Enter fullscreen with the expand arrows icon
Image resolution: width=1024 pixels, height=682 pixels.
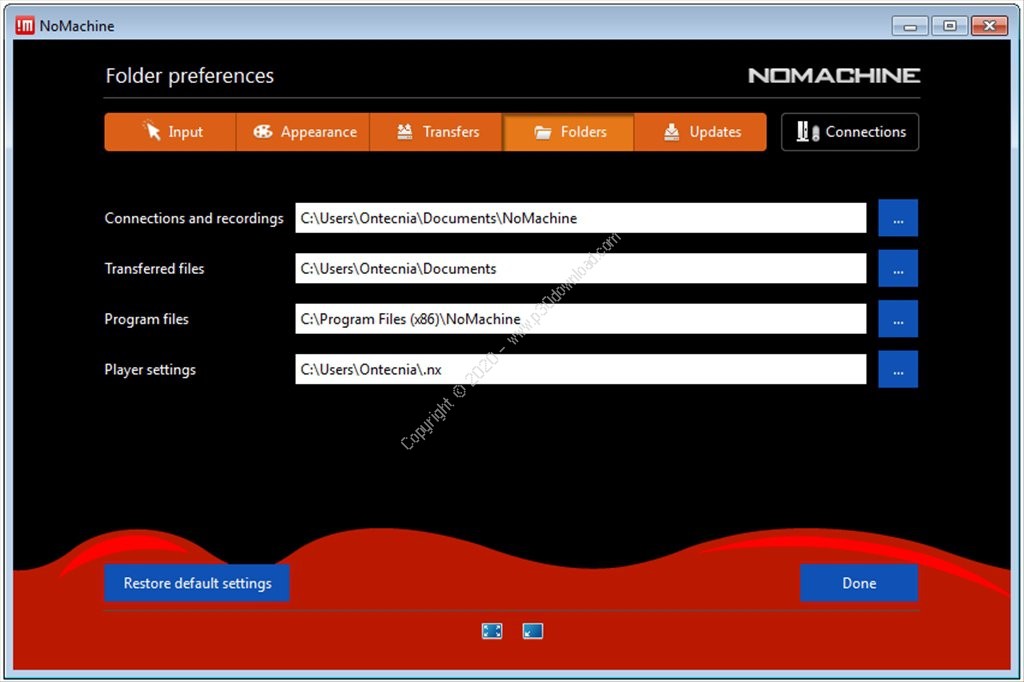point(492,630)
